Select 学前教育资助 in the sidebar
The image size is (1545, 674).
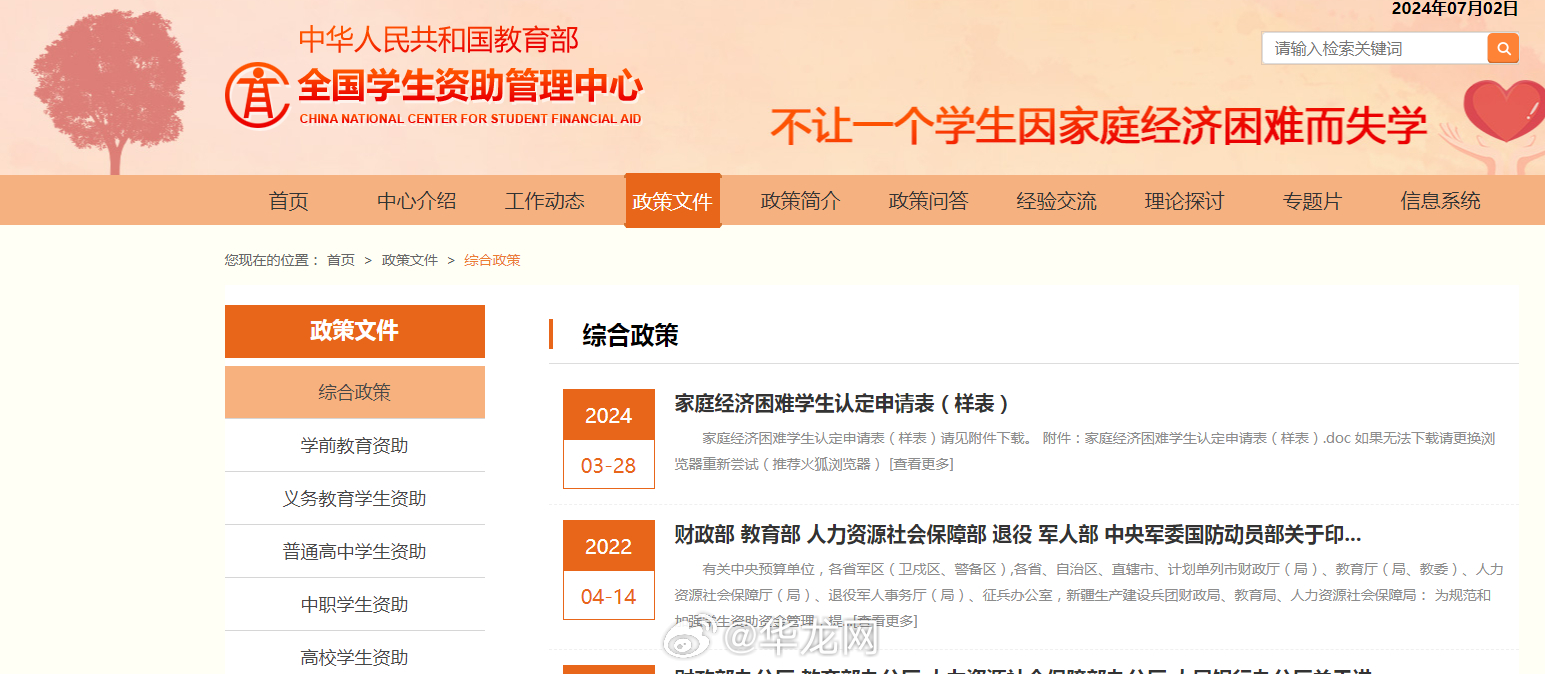point(355,445)
